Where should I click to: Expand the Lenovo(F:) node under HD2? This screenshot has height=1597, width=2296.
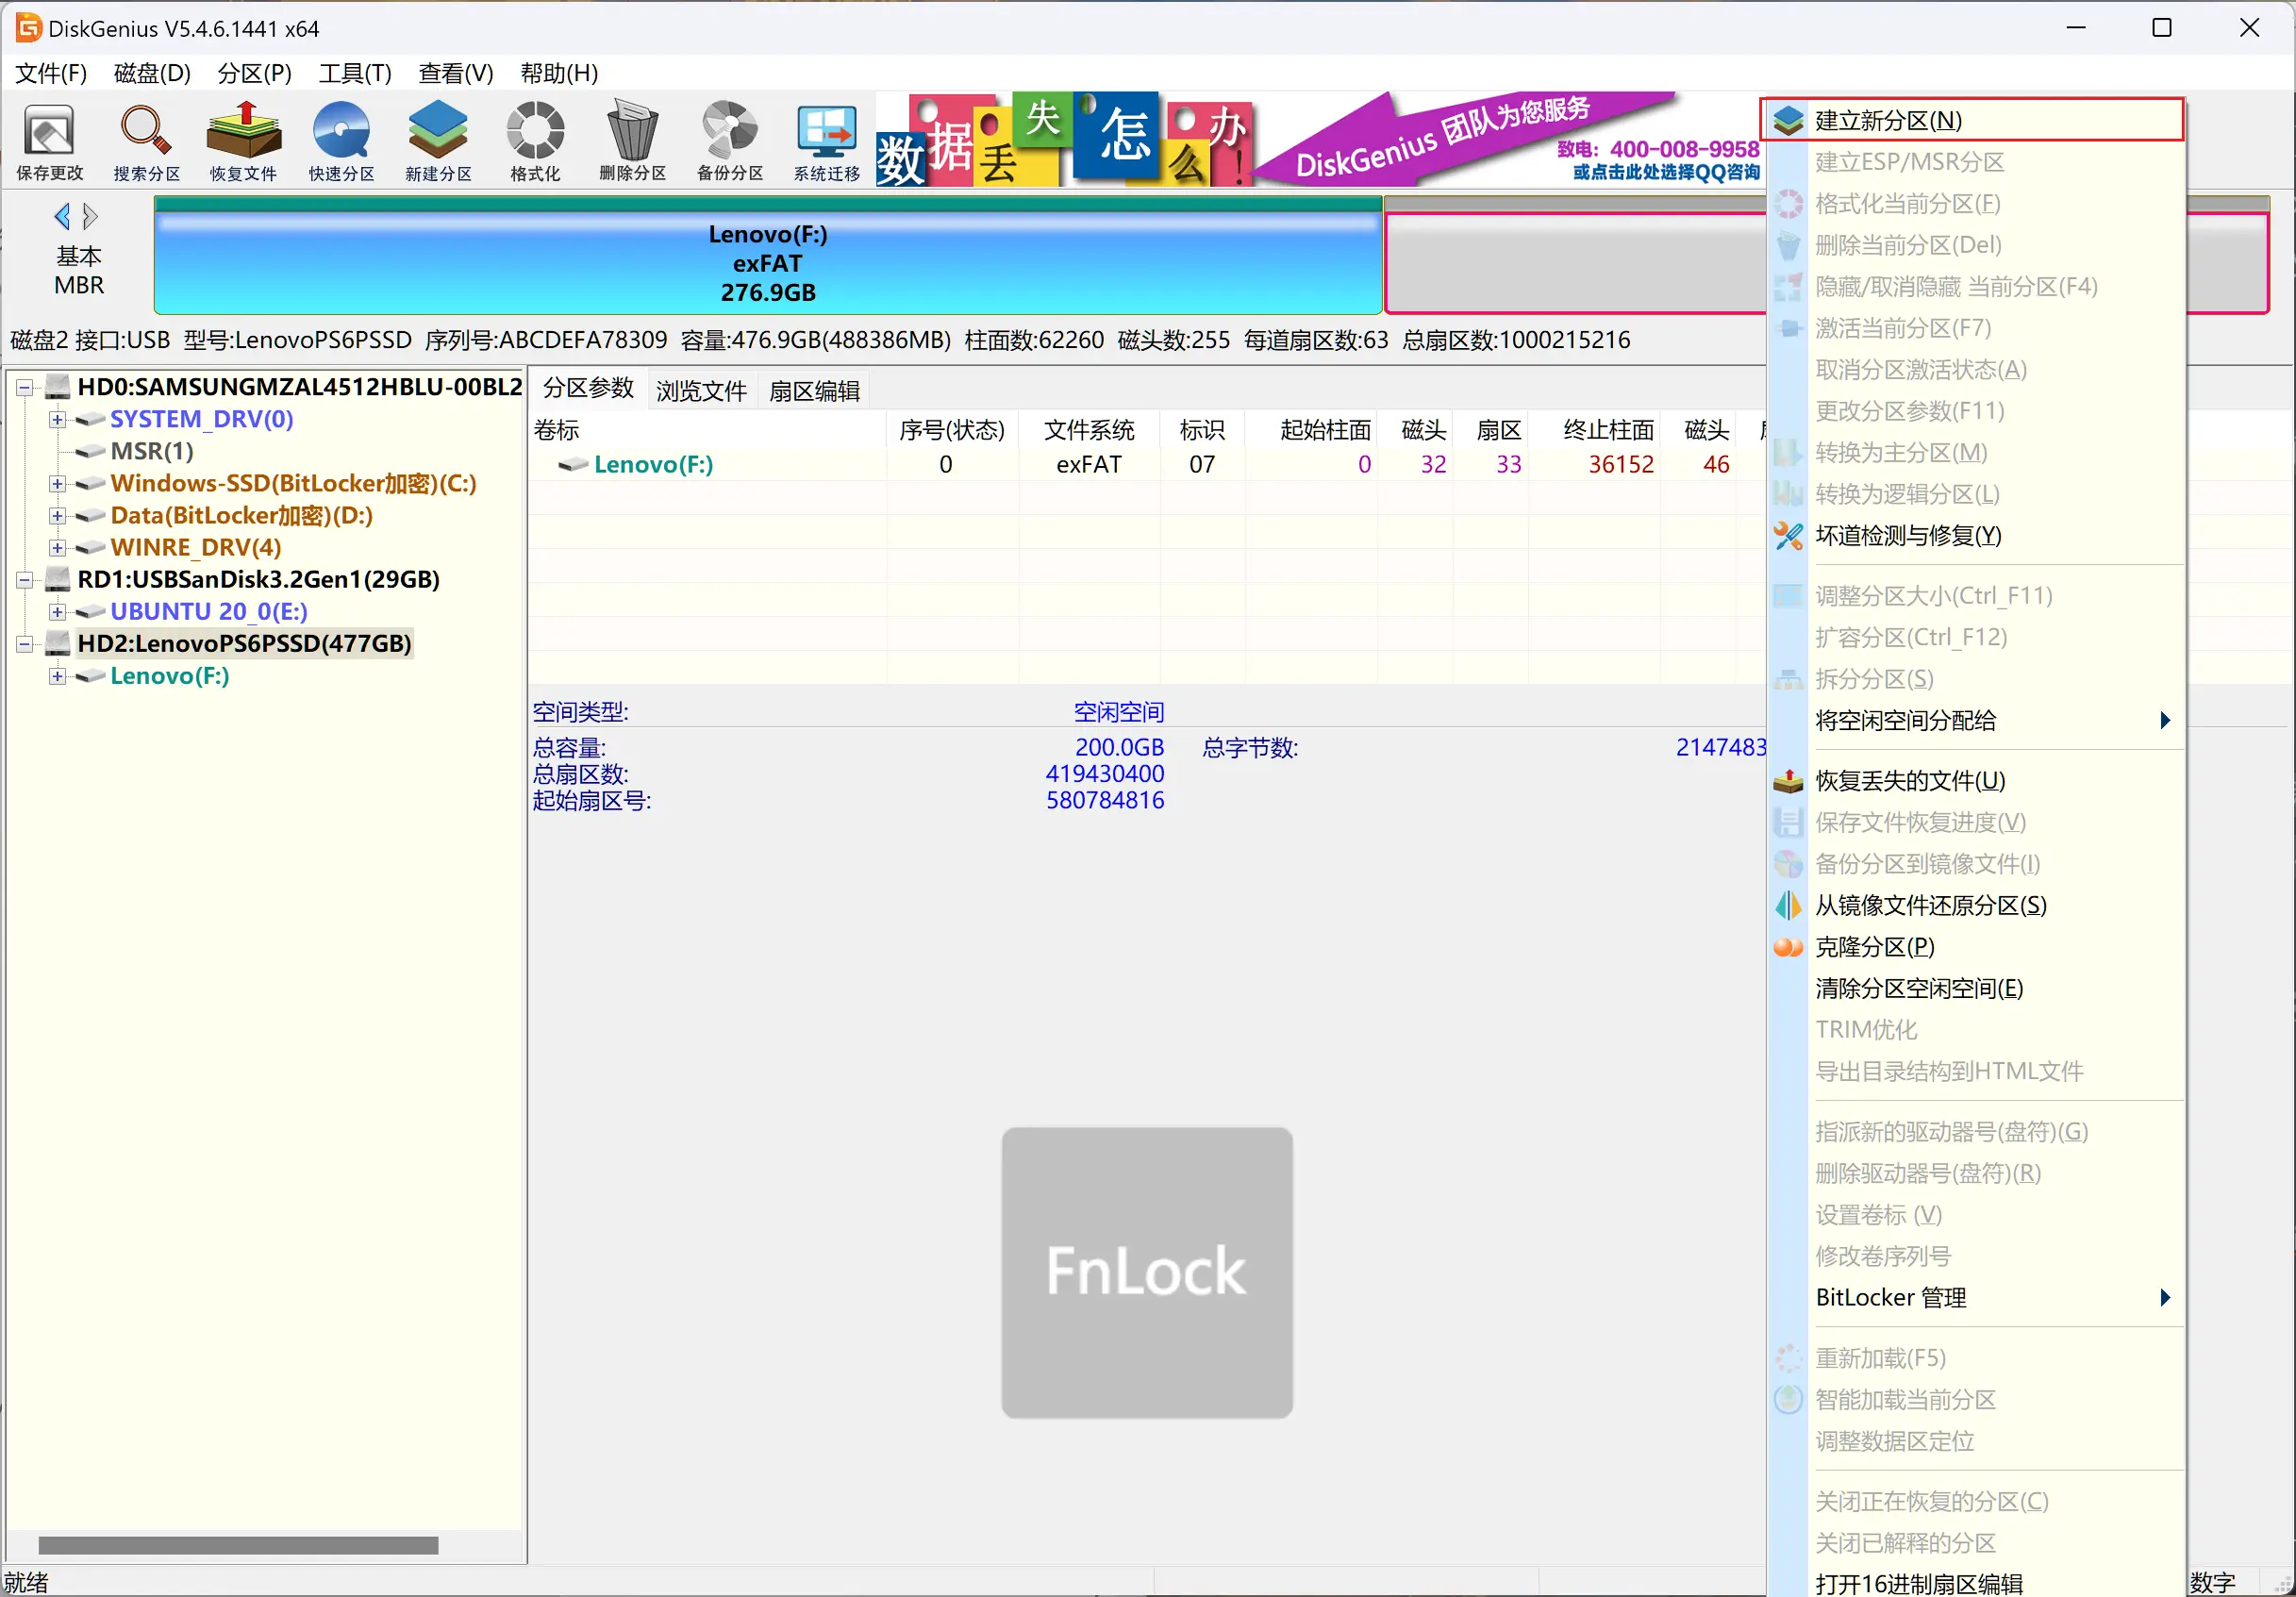tap(57, 676)
